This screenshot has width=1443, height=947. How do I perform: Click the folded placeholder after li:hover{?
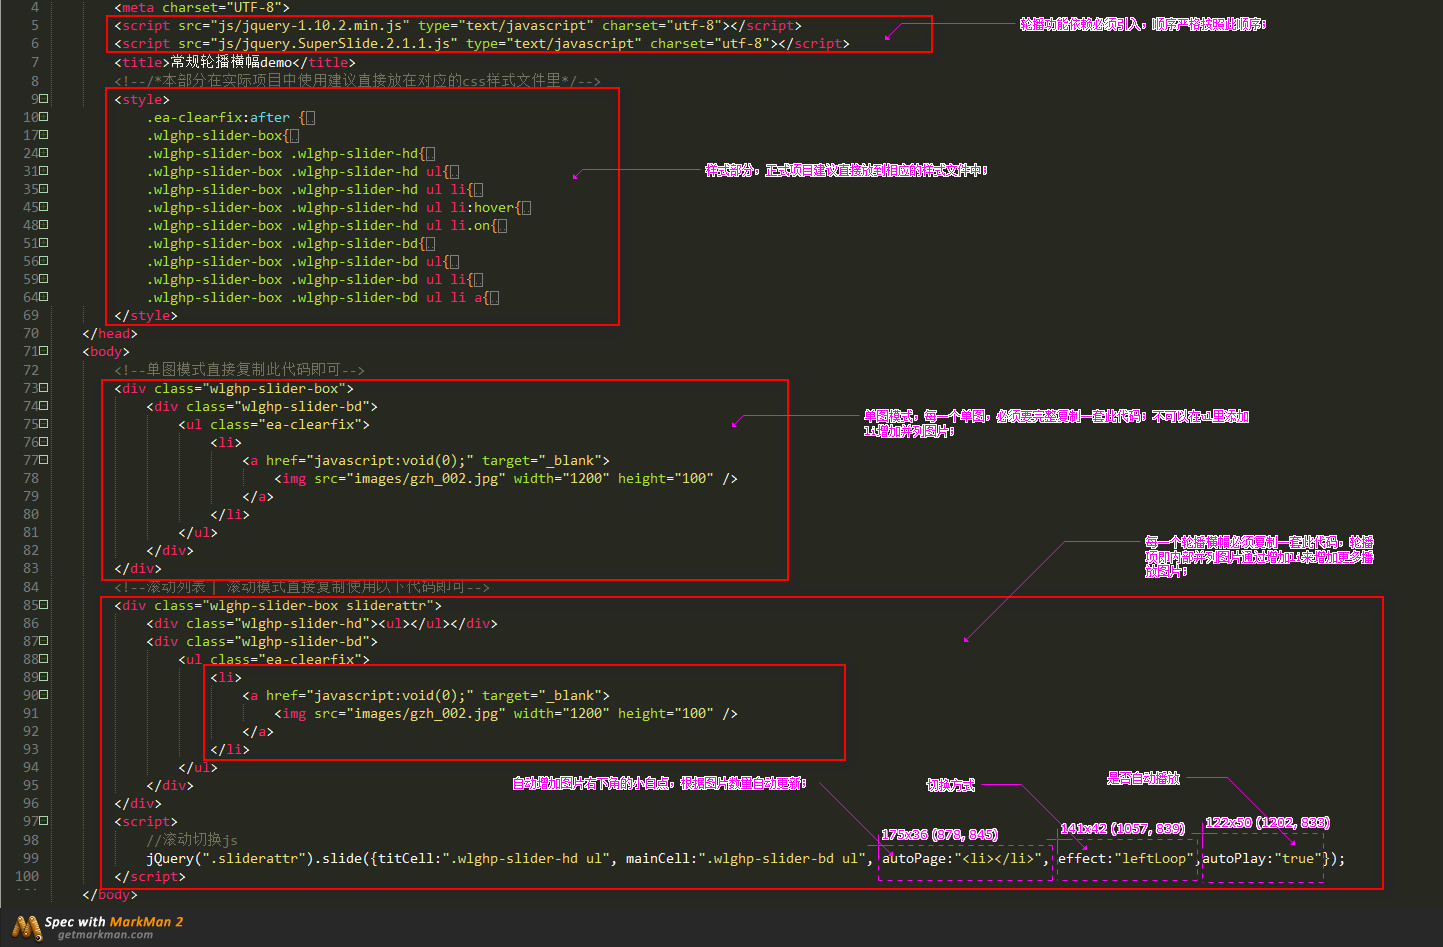pos(526,208)
